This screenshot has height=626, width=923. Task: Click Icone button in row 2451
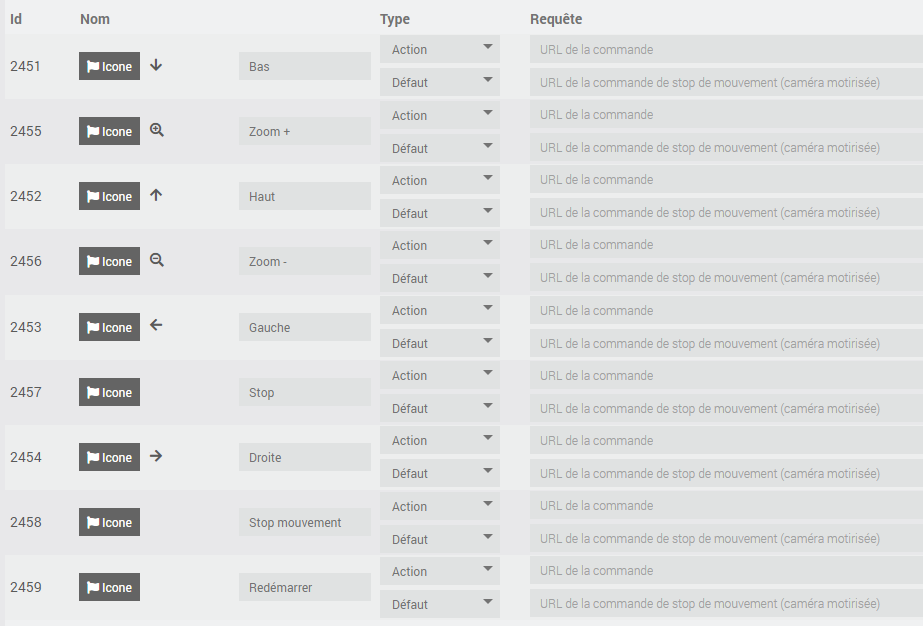pyautogui.click(x=109, y=66)
